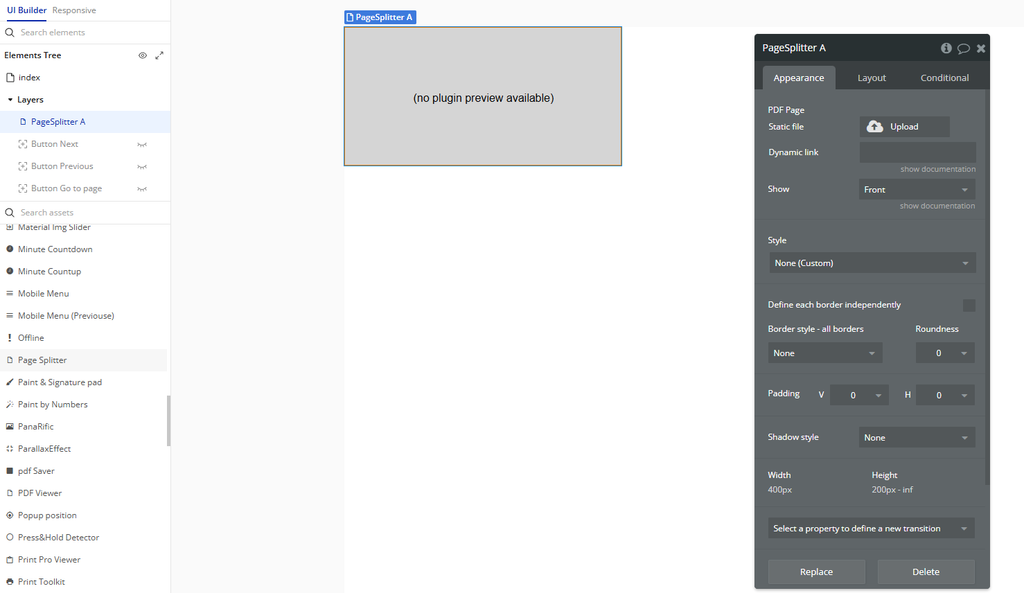Click the Offline plugin icon
Viewport: 1024px width, 593px height.
click(10, 337)
